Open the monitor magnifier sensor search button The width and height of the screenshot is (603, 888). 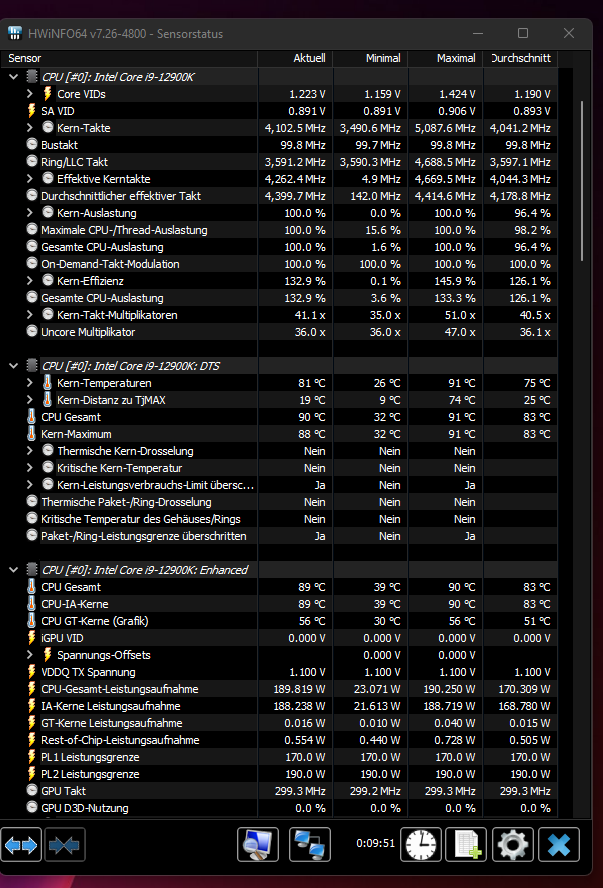pyautogui.click(x=258, y=844)
